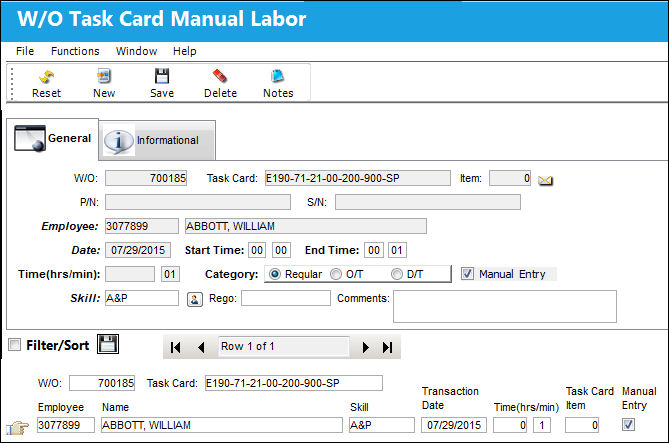Switch to the Informational tab

pos(157,140)
